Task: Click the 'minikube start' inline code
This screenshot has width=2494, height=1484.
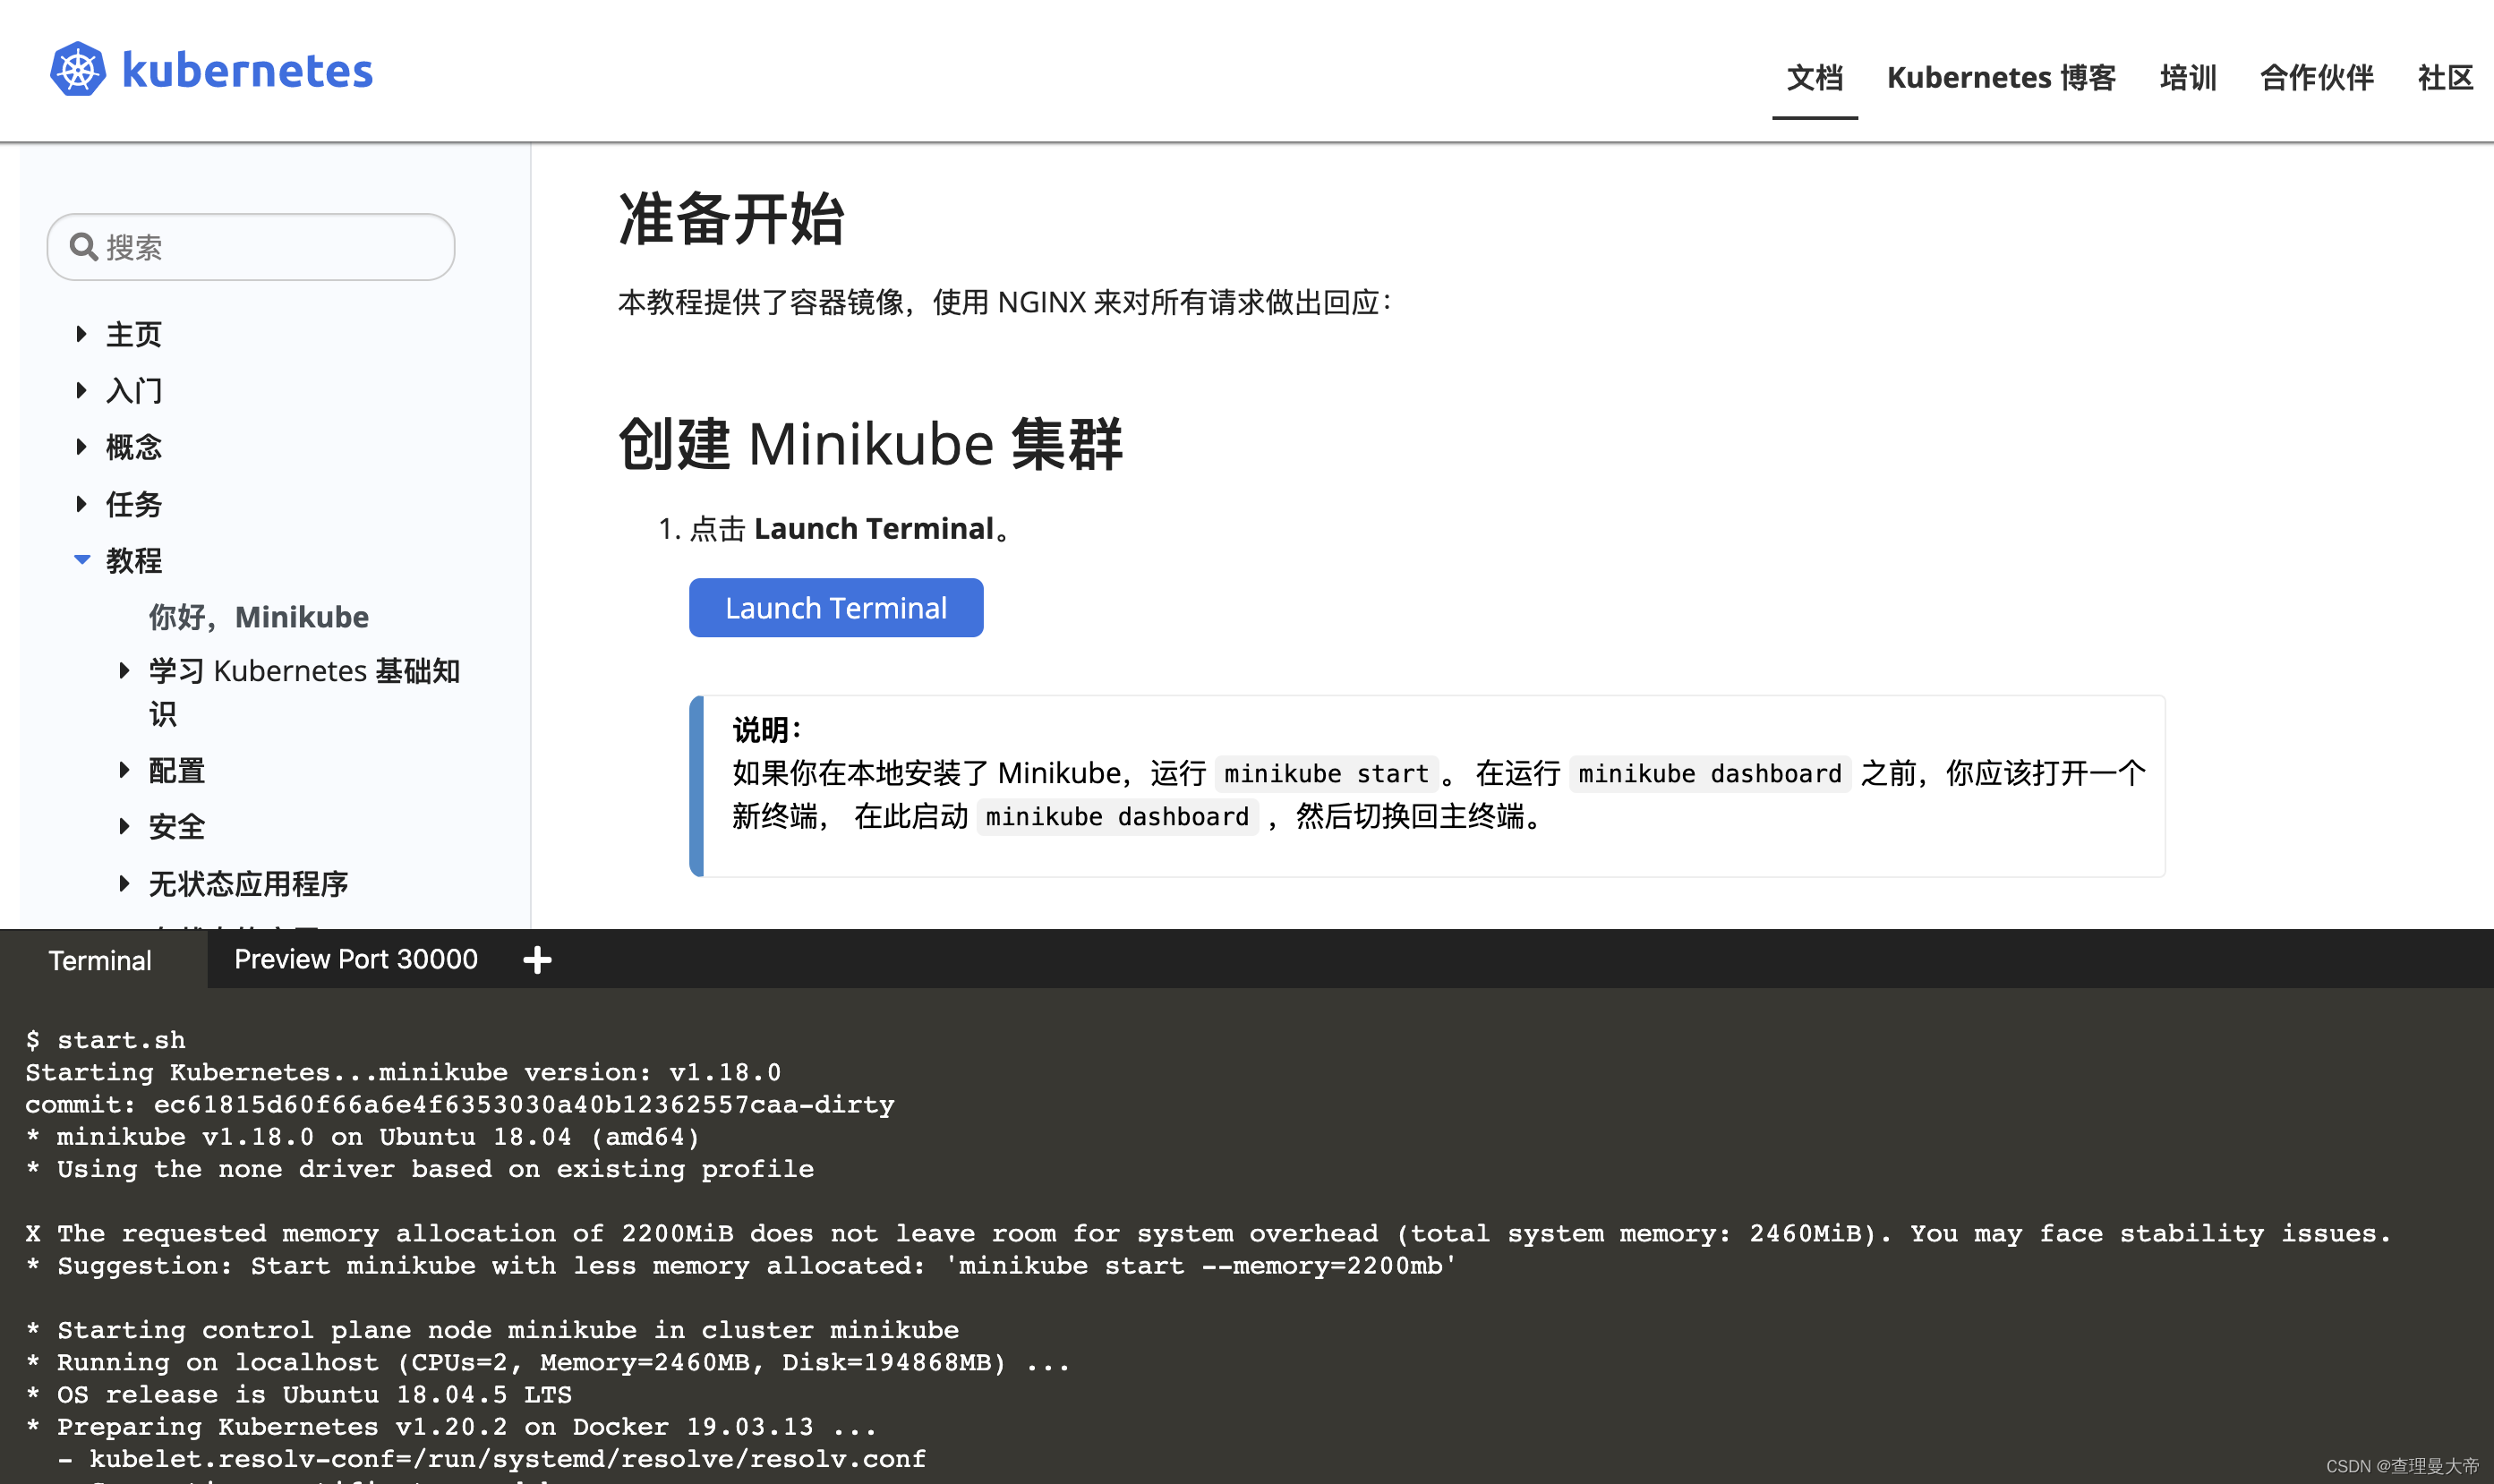Action: point(1326,773)
